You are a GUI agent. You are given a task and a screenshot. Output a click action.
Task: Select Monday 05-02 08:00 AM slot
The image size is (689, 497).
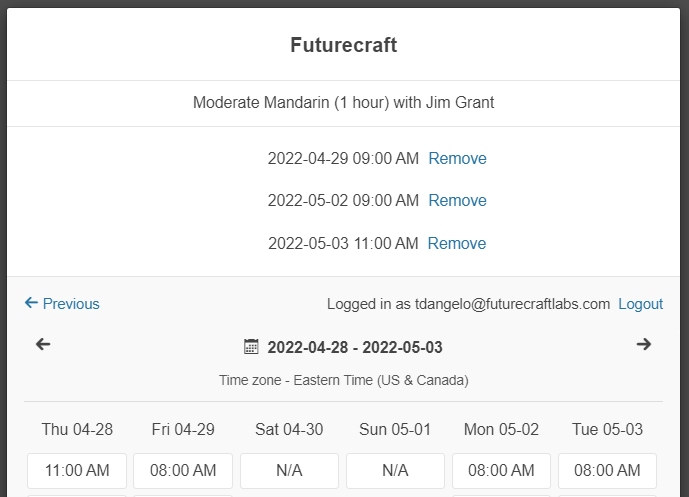(501, 470)
